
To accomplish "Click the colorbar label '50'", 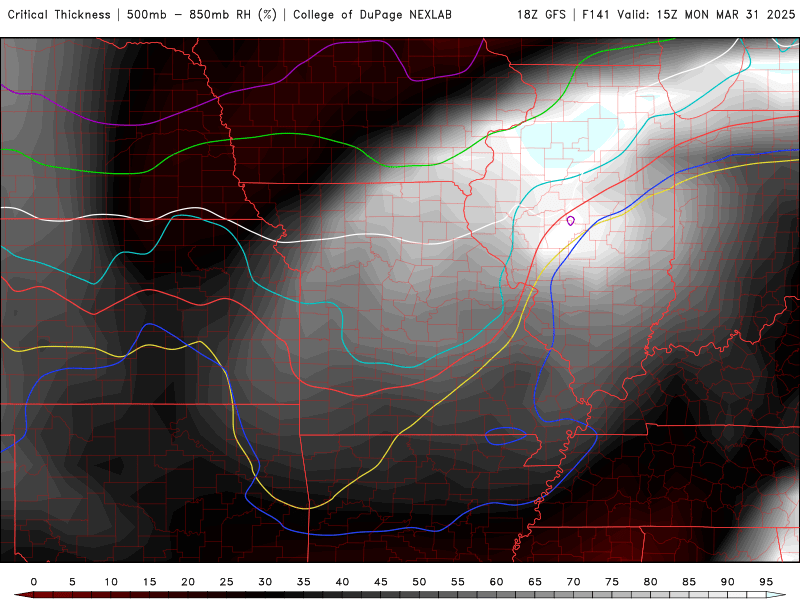I will click(419, 582).
